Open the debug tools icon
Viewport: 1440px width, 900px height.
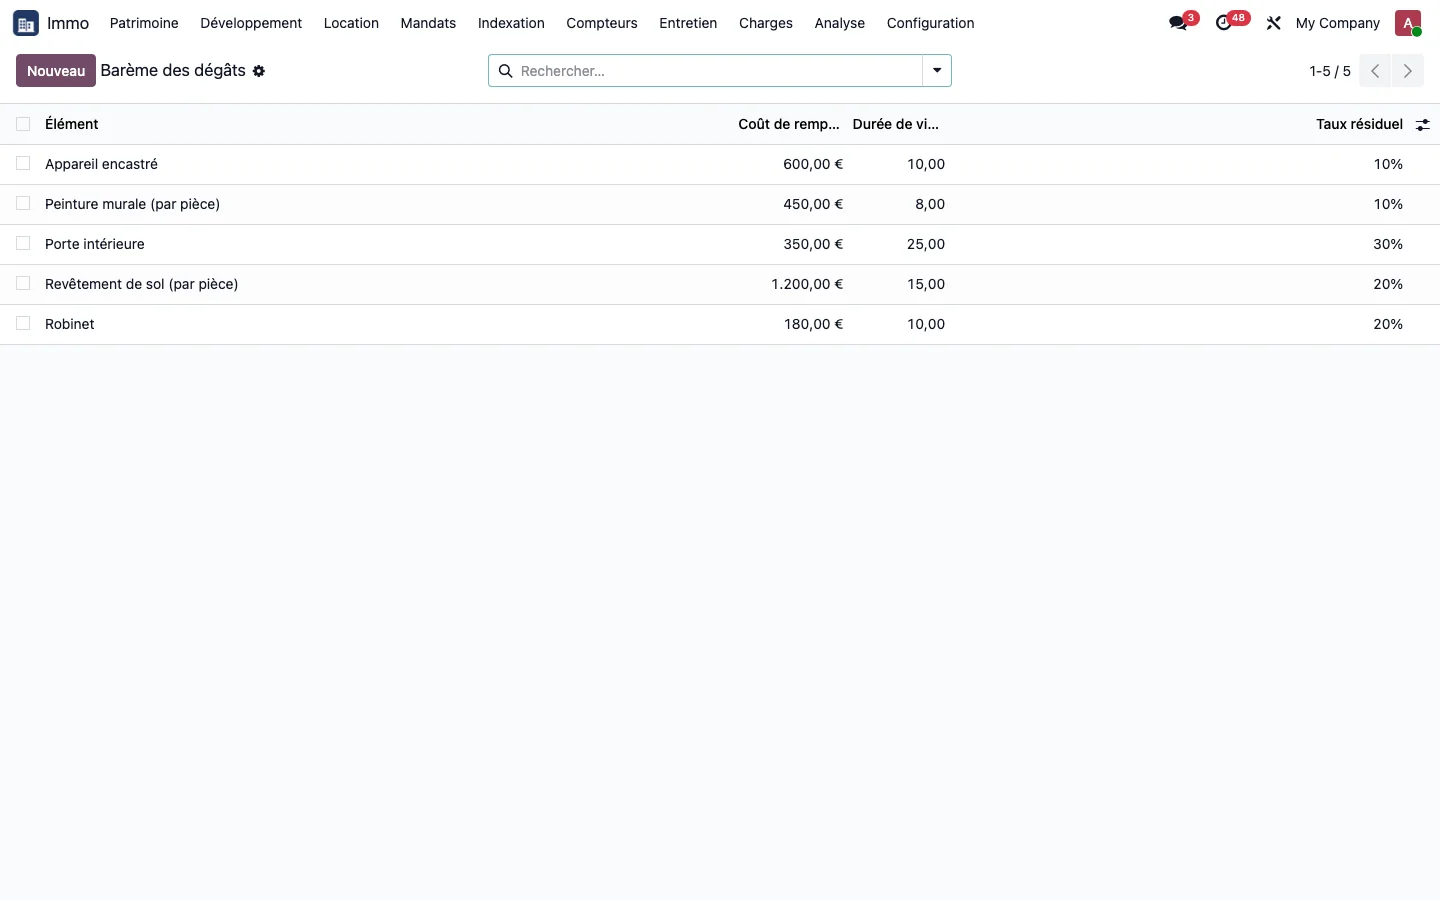click(1273, 23)
